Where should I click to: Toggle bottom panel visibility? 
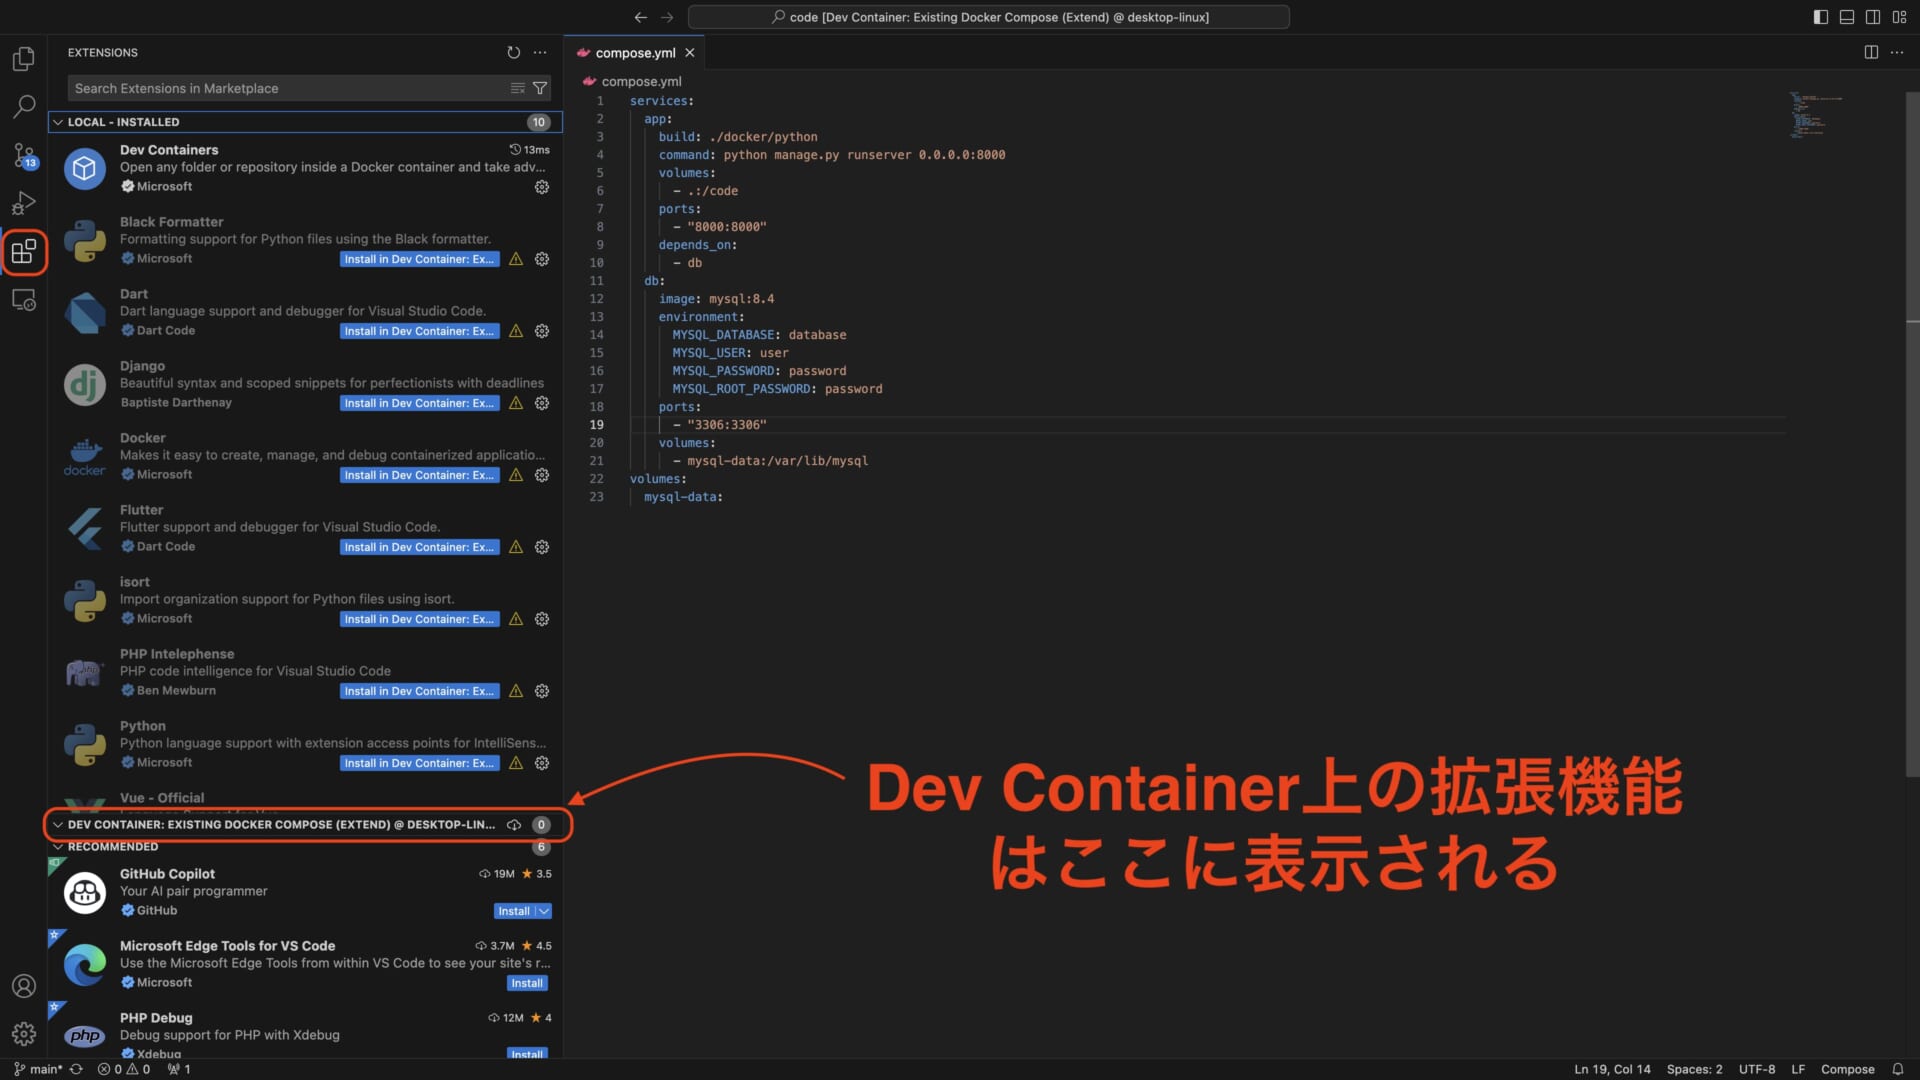tap(1847, 17)
